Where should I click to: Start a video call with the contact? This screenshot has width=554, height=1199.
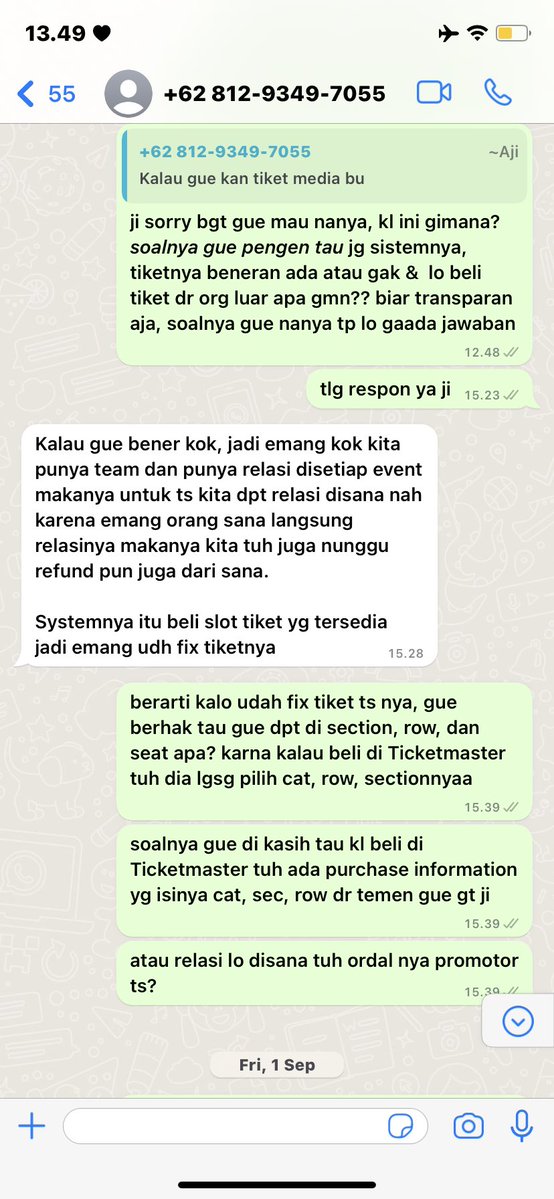click(434, 93)
